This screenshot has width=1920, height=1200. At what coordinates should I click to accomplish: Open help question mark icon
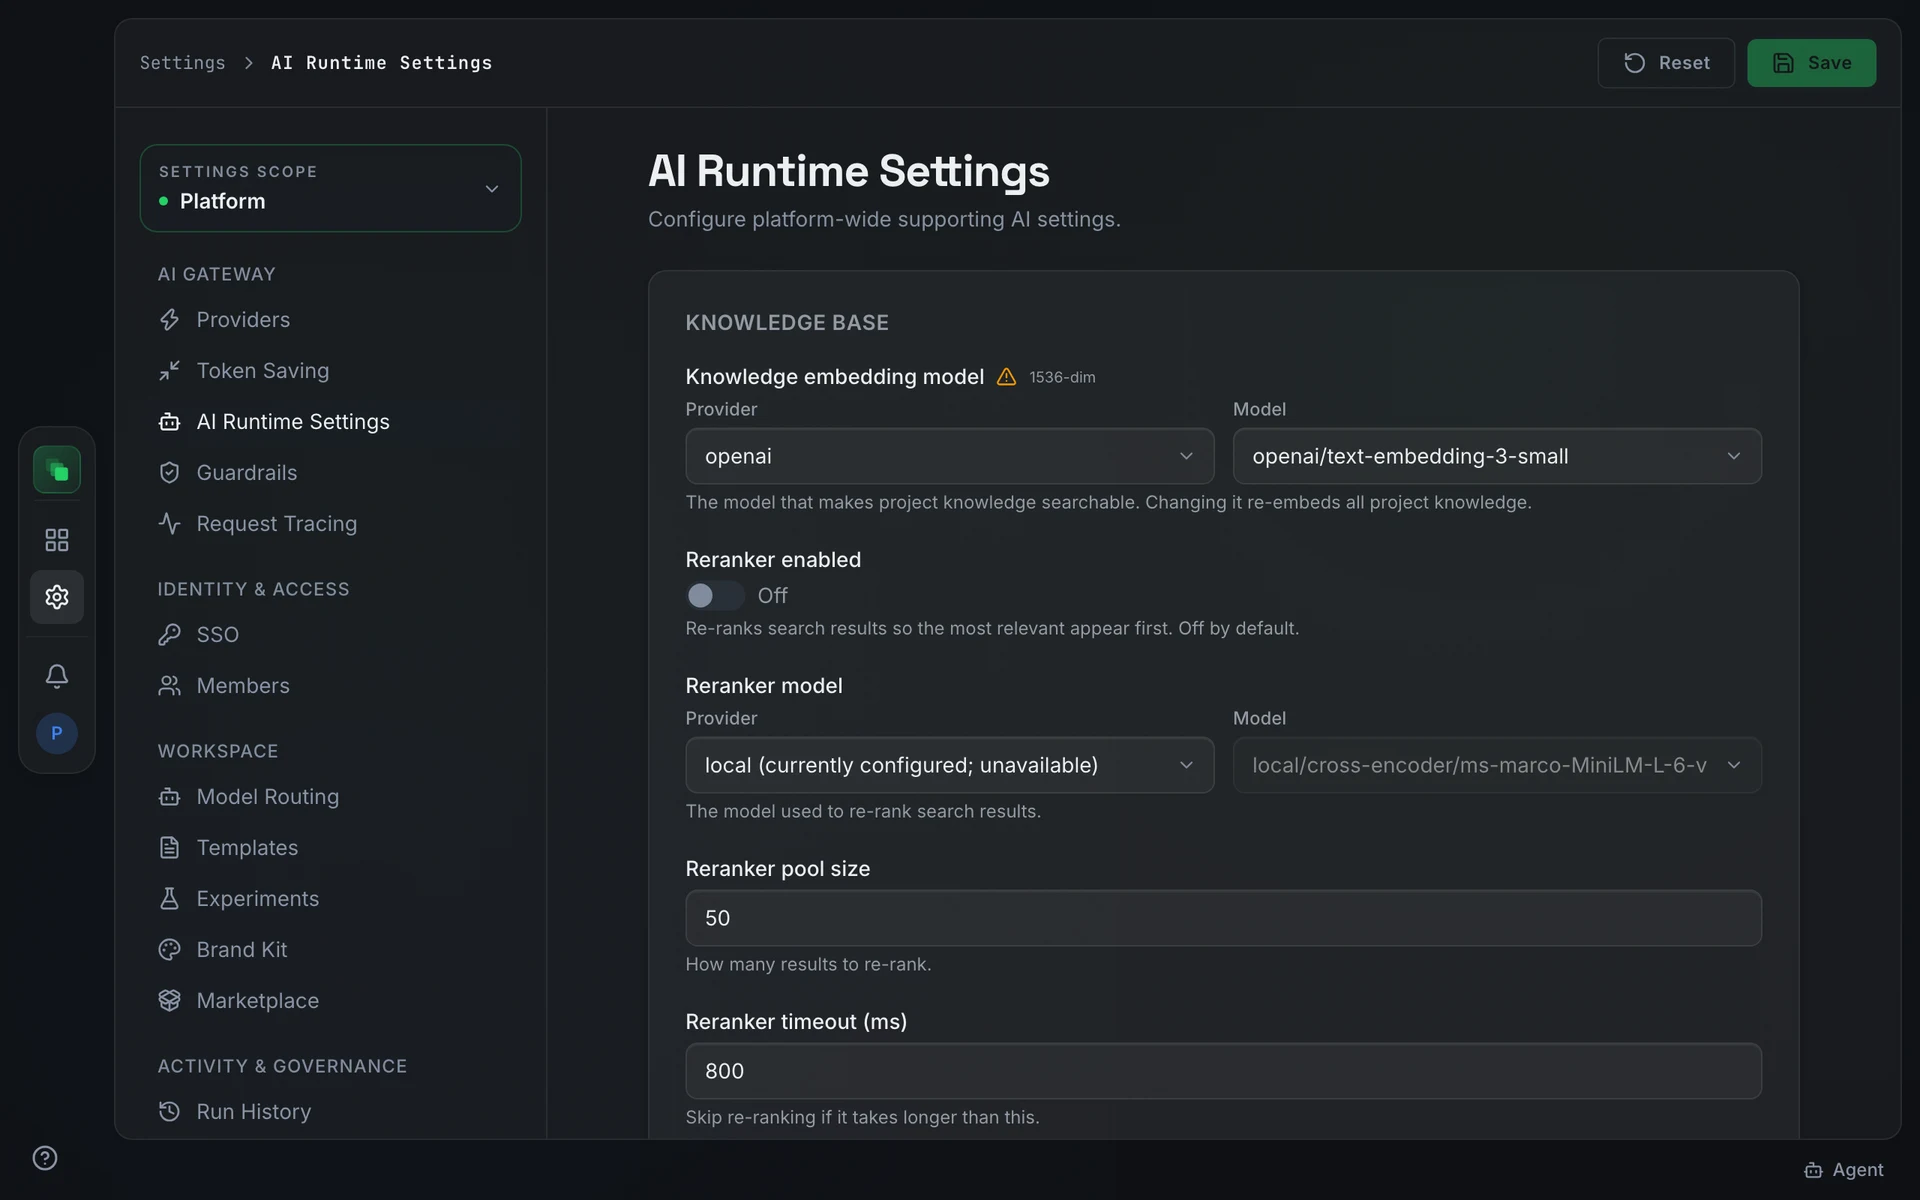point(45,1158)
